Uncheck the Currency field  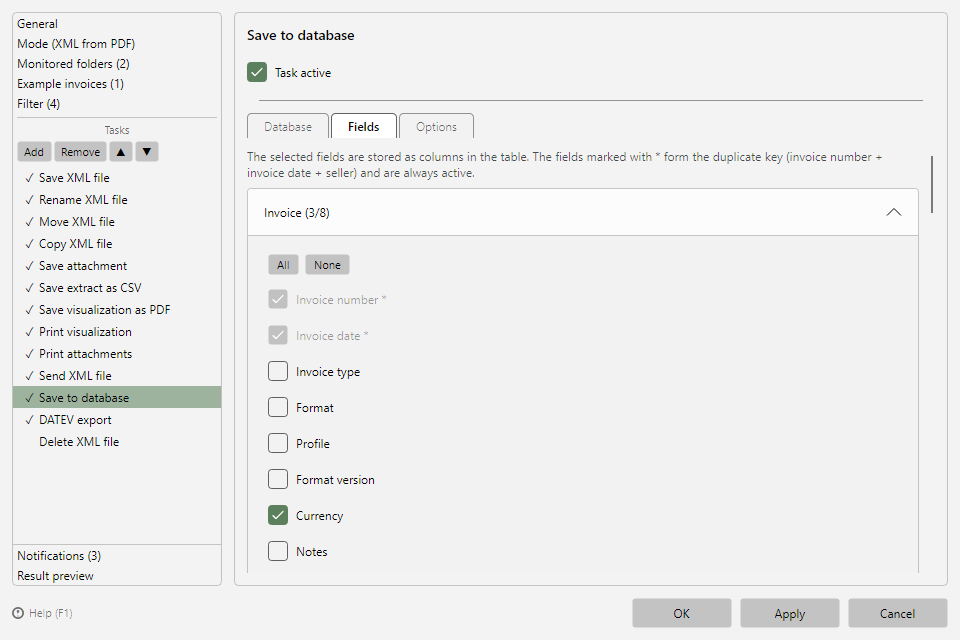(x=278, y=516)
